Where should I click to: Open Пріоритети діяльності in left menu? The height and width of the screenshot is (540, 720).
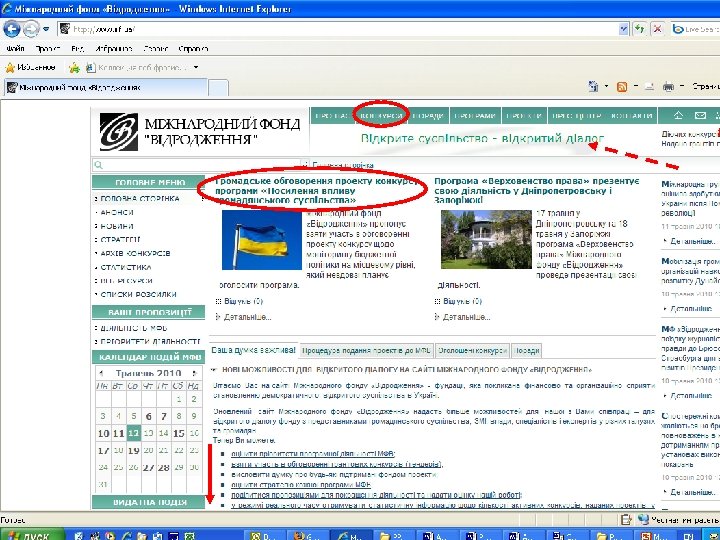[150, 341]
